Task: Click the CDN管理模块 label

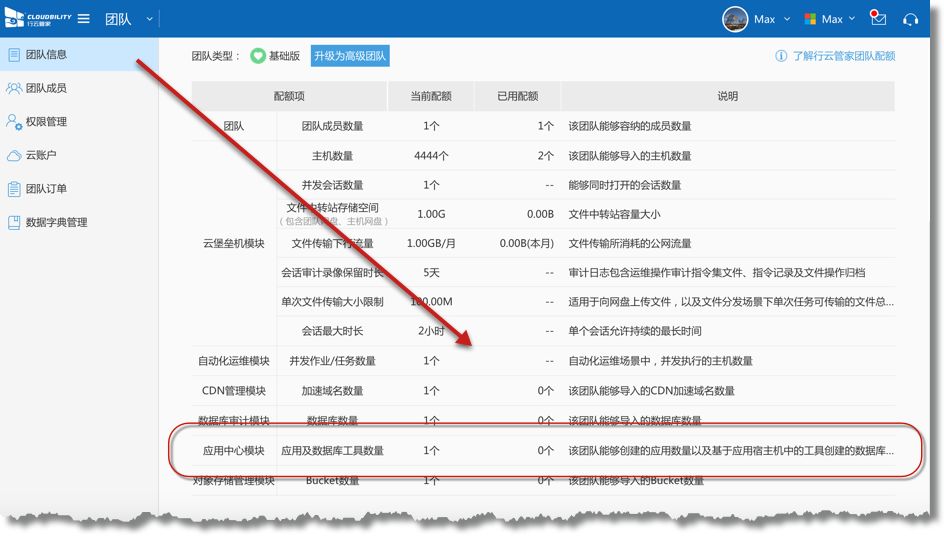Action: click(x=234, y=391)
